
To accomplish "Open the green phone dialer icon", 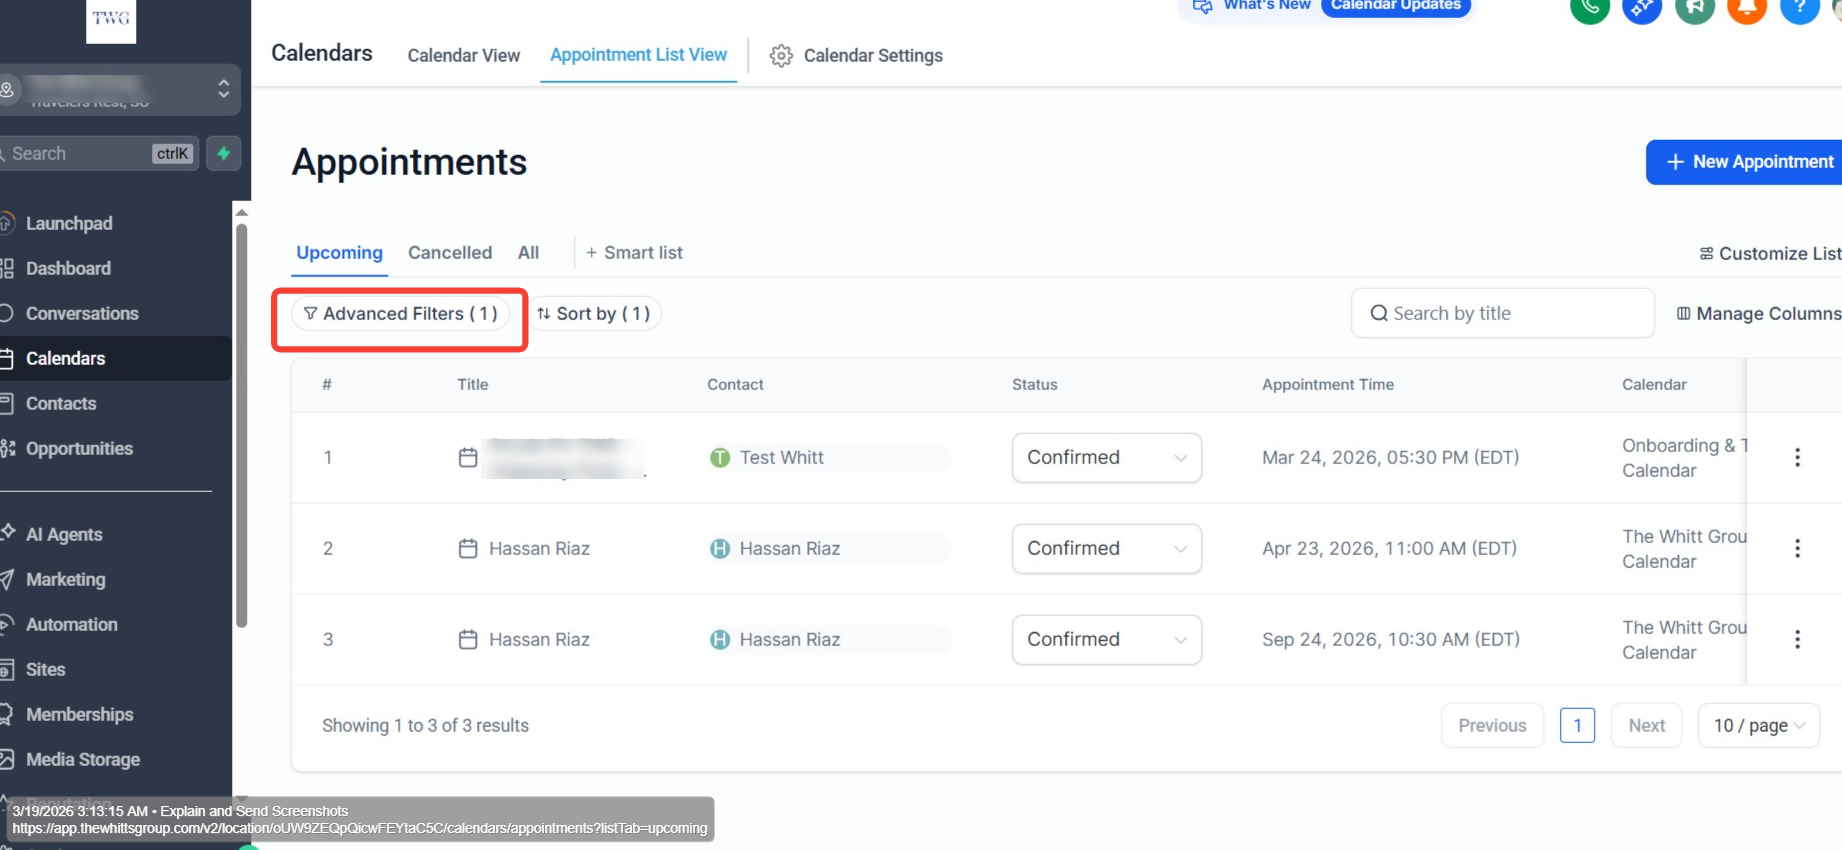I will tap(1589, 7).
